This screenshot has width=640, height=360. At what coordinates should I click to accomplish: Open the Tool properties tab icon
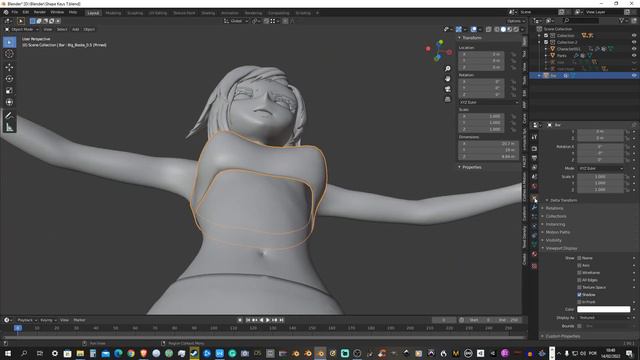click(534, 137)
